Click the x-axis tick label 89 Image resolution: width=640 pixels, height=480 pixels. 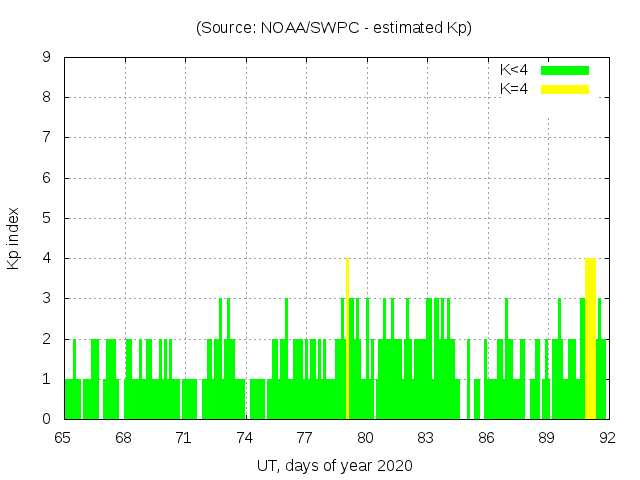(x=546, y=437)
